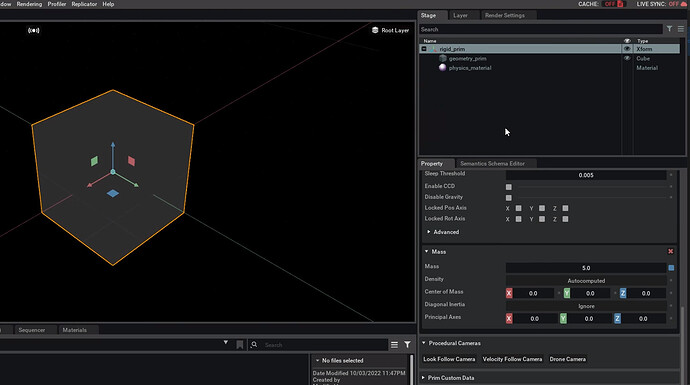Click the rigid_prim Xform icon

pos(433,49)
